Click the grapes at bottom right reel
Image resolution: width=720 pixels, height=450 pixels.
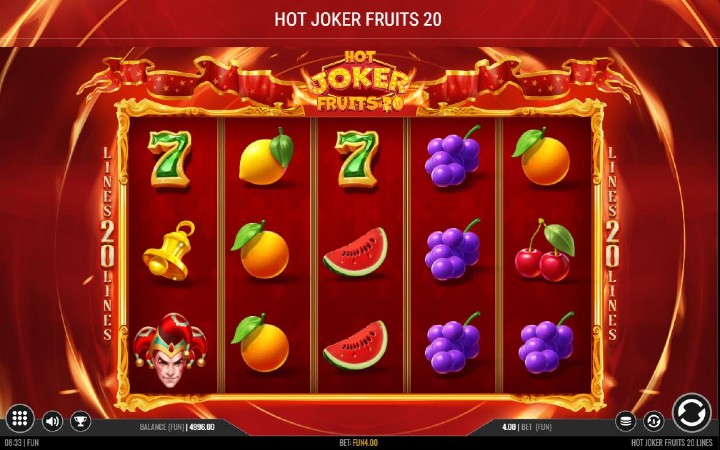point(546,343)
